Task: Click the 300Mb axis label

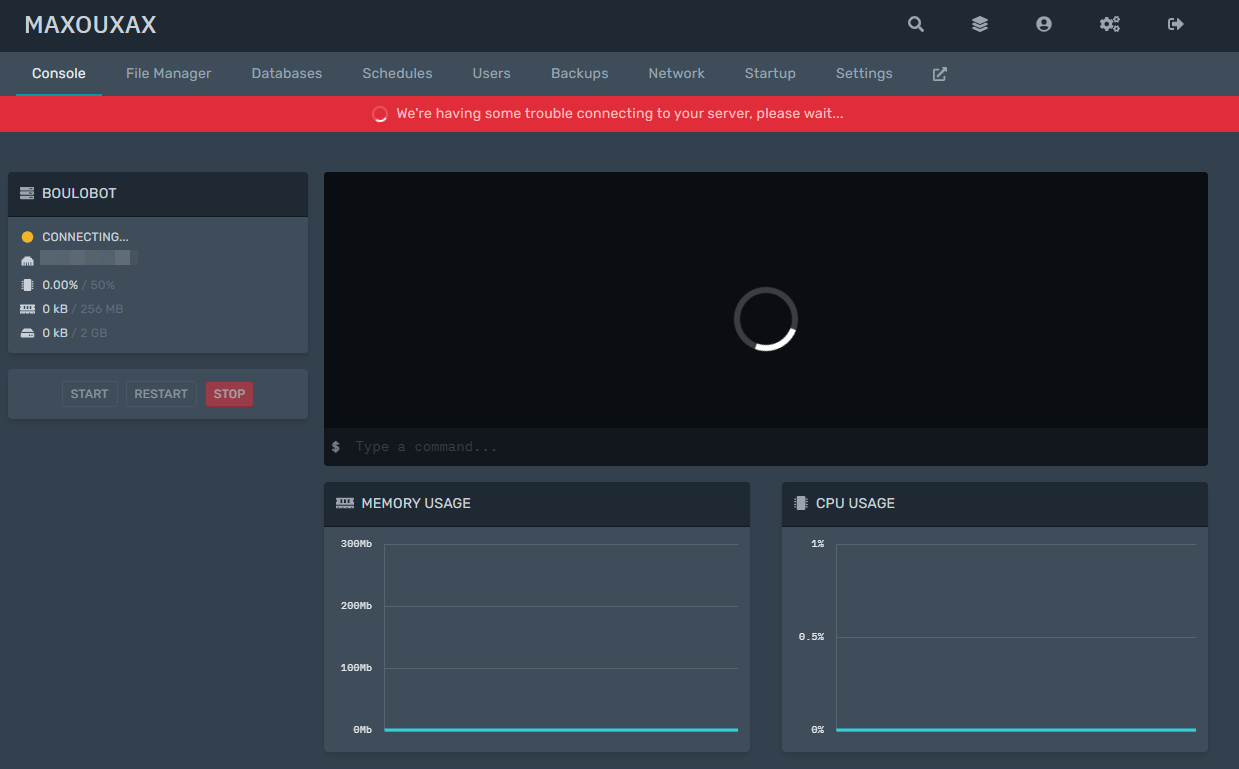Action: [356, 544]
